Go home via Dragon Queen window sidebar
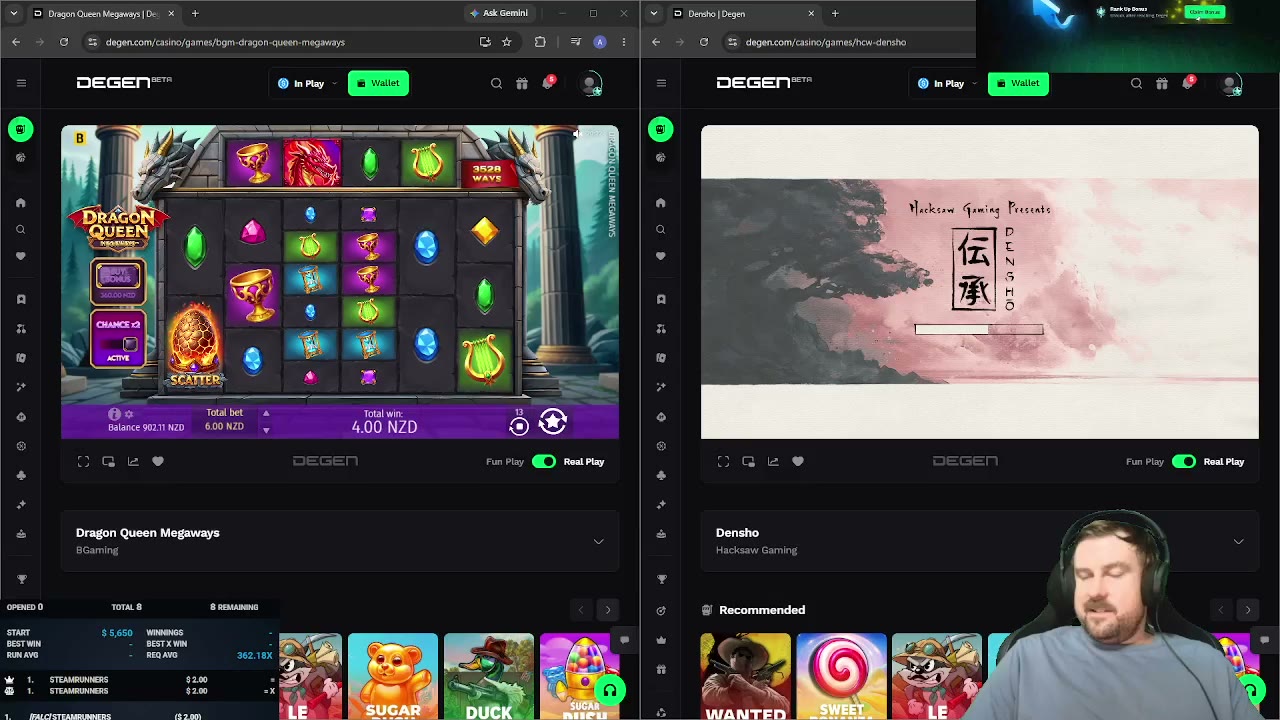Image resolution: width=1280 pixels, height=720 pixels. click(x=20, y=203)
